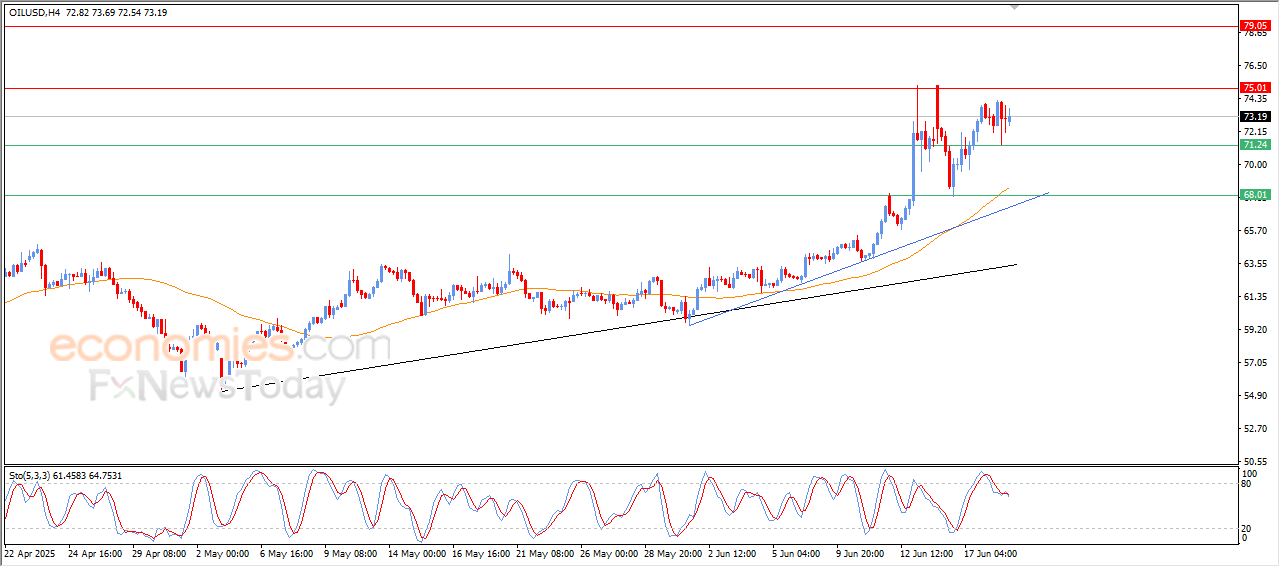Viewport: 1280px width, 567px height.
Task: Select the blue ascending trendline
Action: tap(868, 258)
